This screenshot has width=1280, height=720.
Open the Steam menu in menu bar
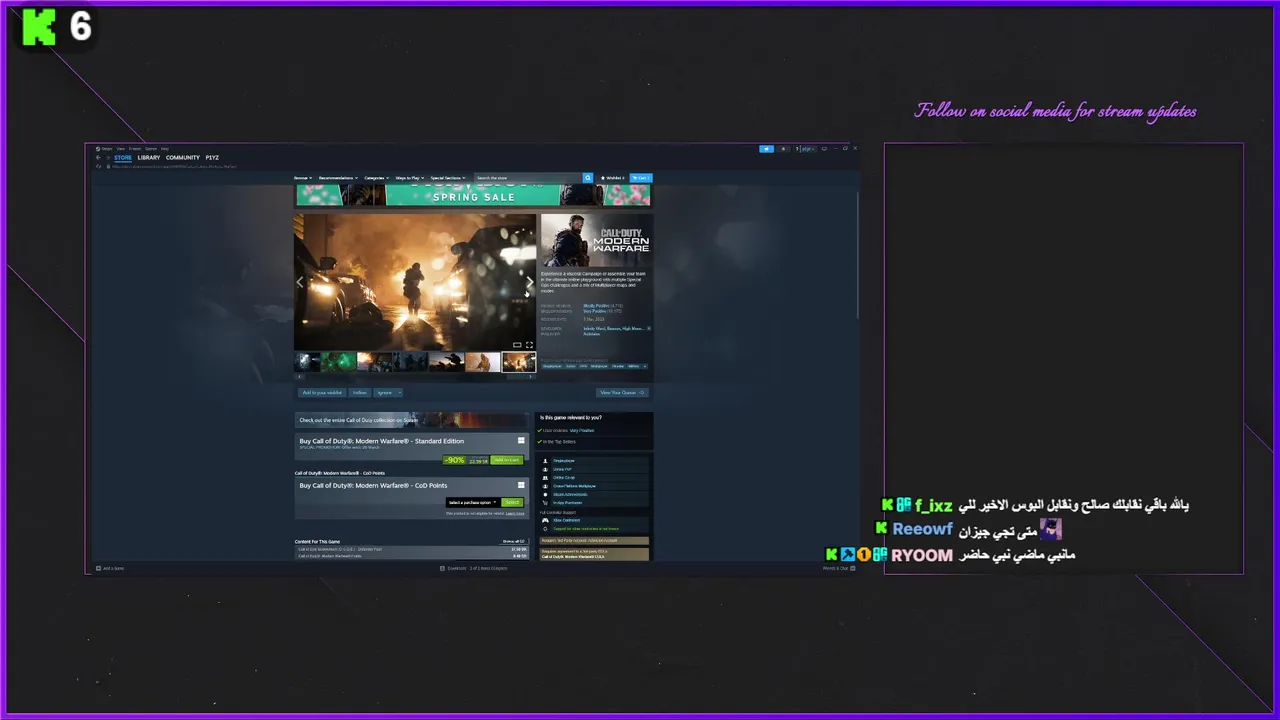pos(106,149)
